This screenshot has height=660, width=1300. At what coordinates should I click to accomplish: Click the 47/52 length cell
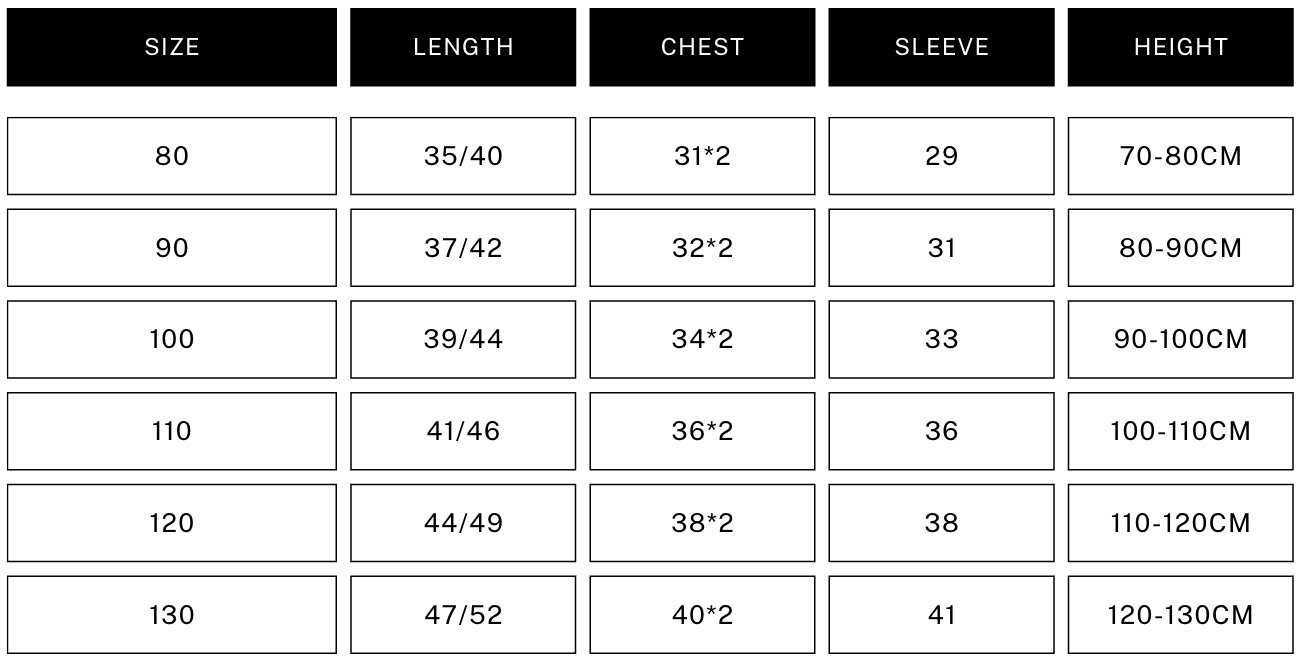point(463,615)
